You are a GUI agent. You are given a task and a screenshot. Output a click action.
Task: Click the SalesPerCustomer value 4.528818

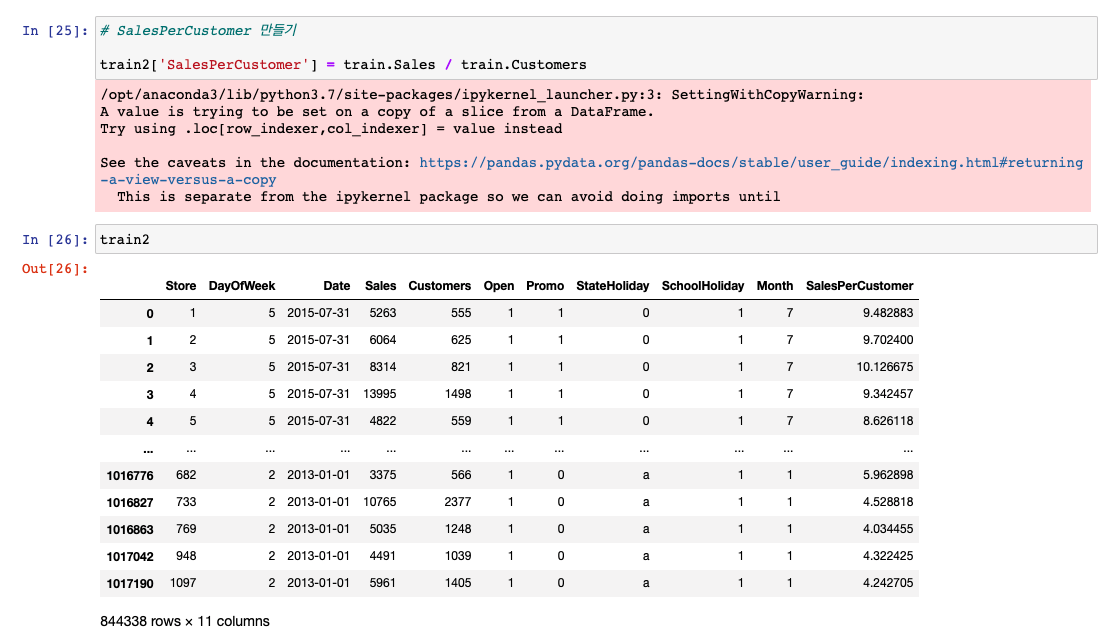pyautogui.click(x=888, y=502)
